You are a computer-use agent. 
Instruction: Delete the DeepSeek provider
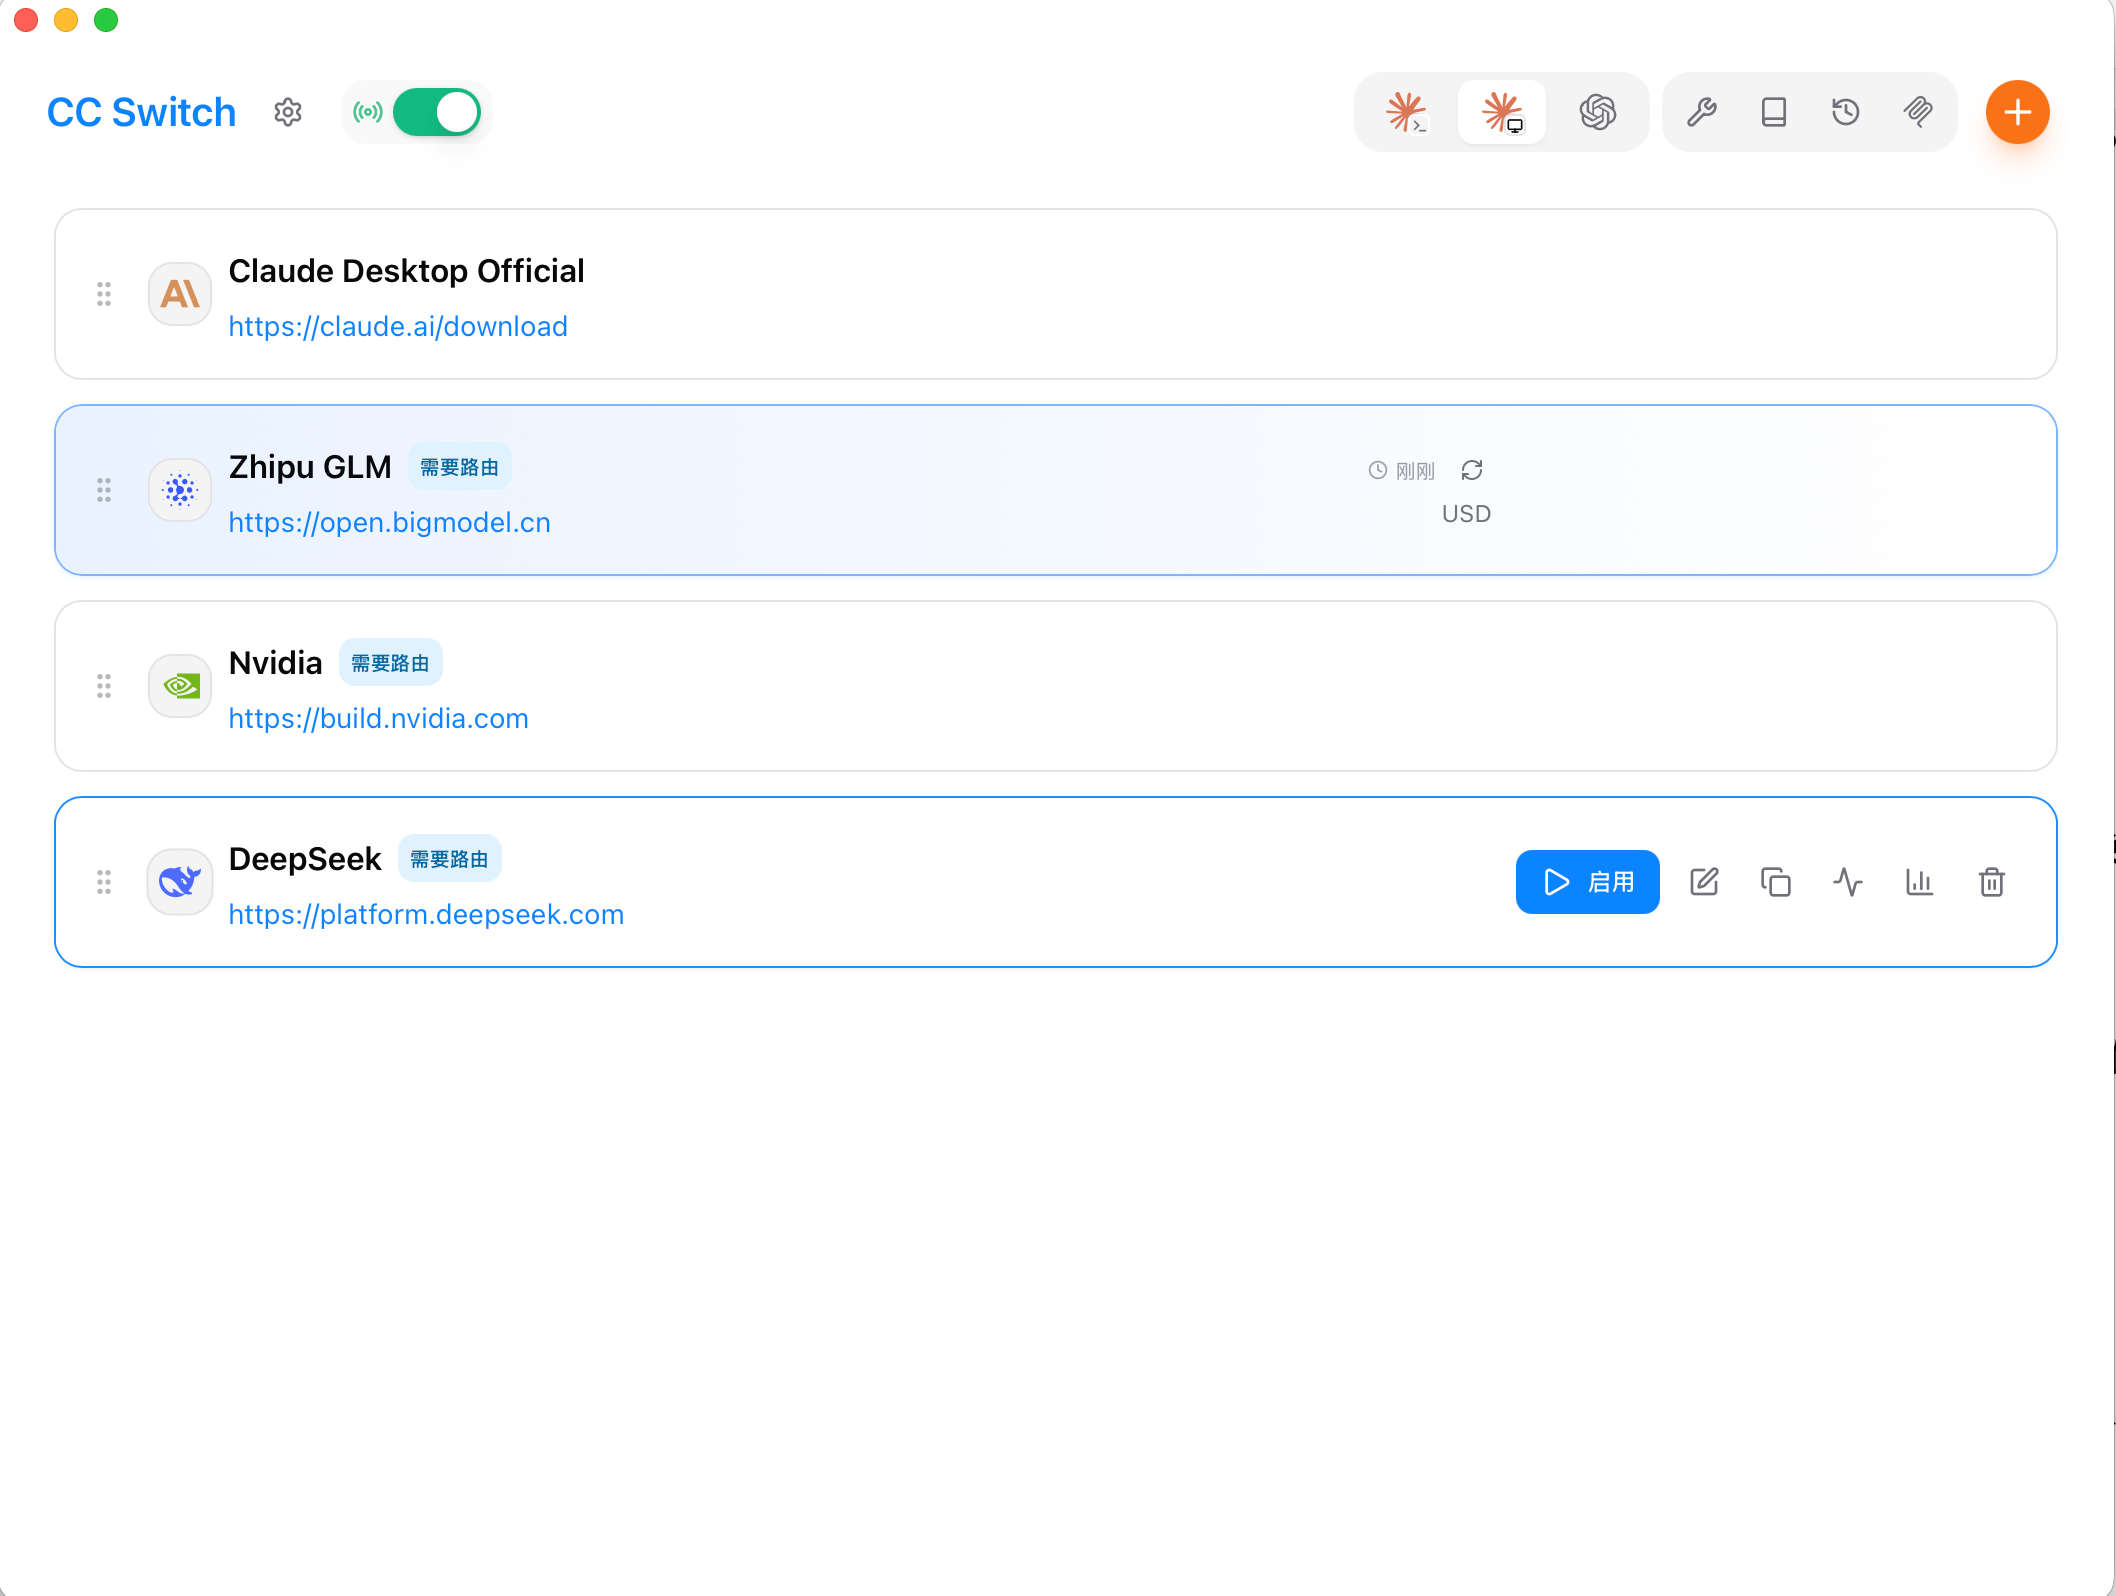pos(1992,882)
